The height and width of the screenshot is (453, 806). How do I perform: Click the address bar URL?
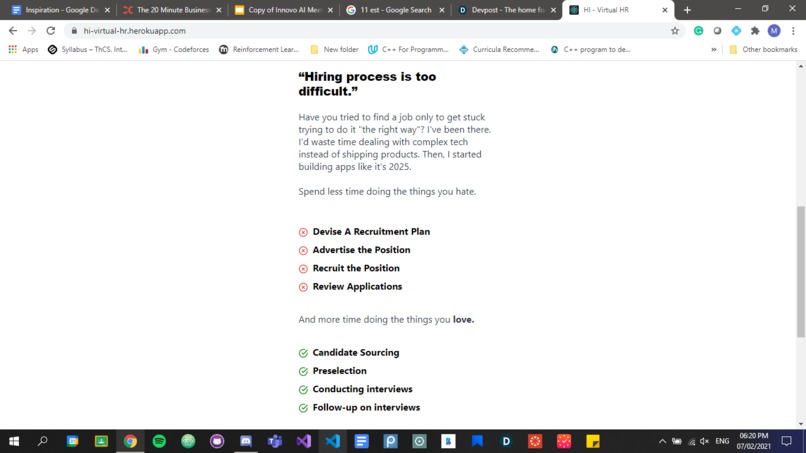(135, 31)
